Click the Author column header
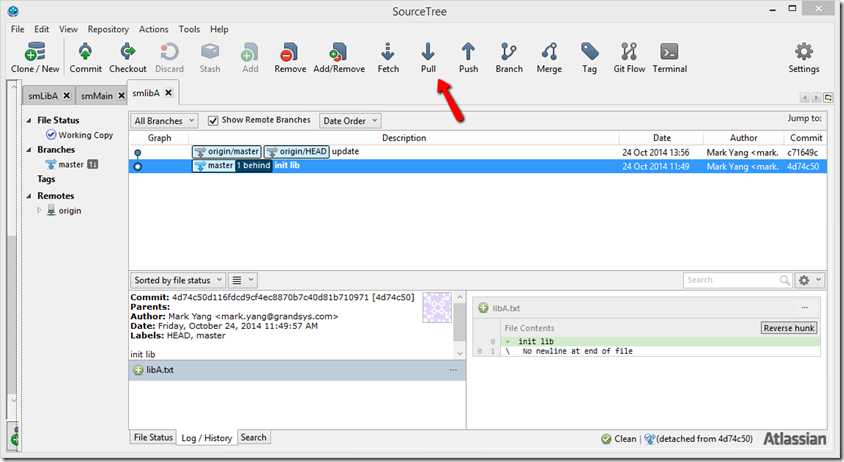This screenshot has height=462, width=844. 743,138
